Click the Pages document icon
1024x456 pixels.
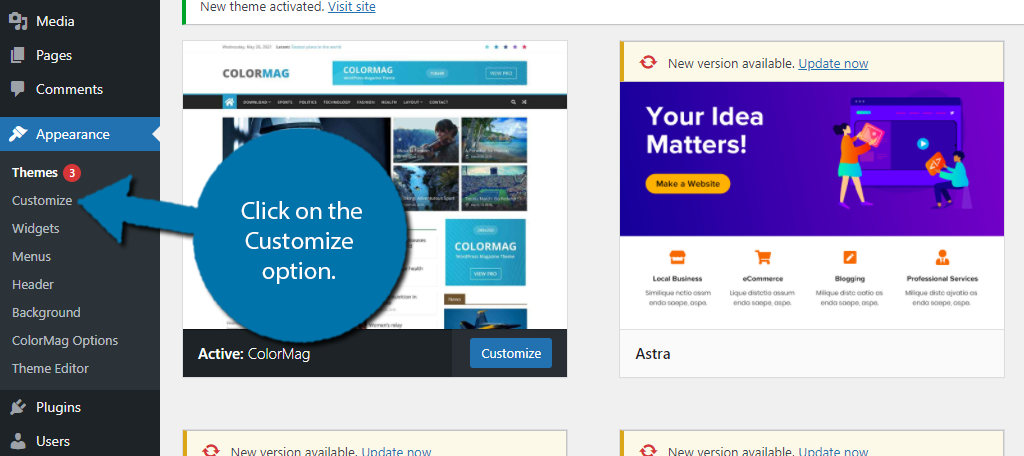pos(18,55)
